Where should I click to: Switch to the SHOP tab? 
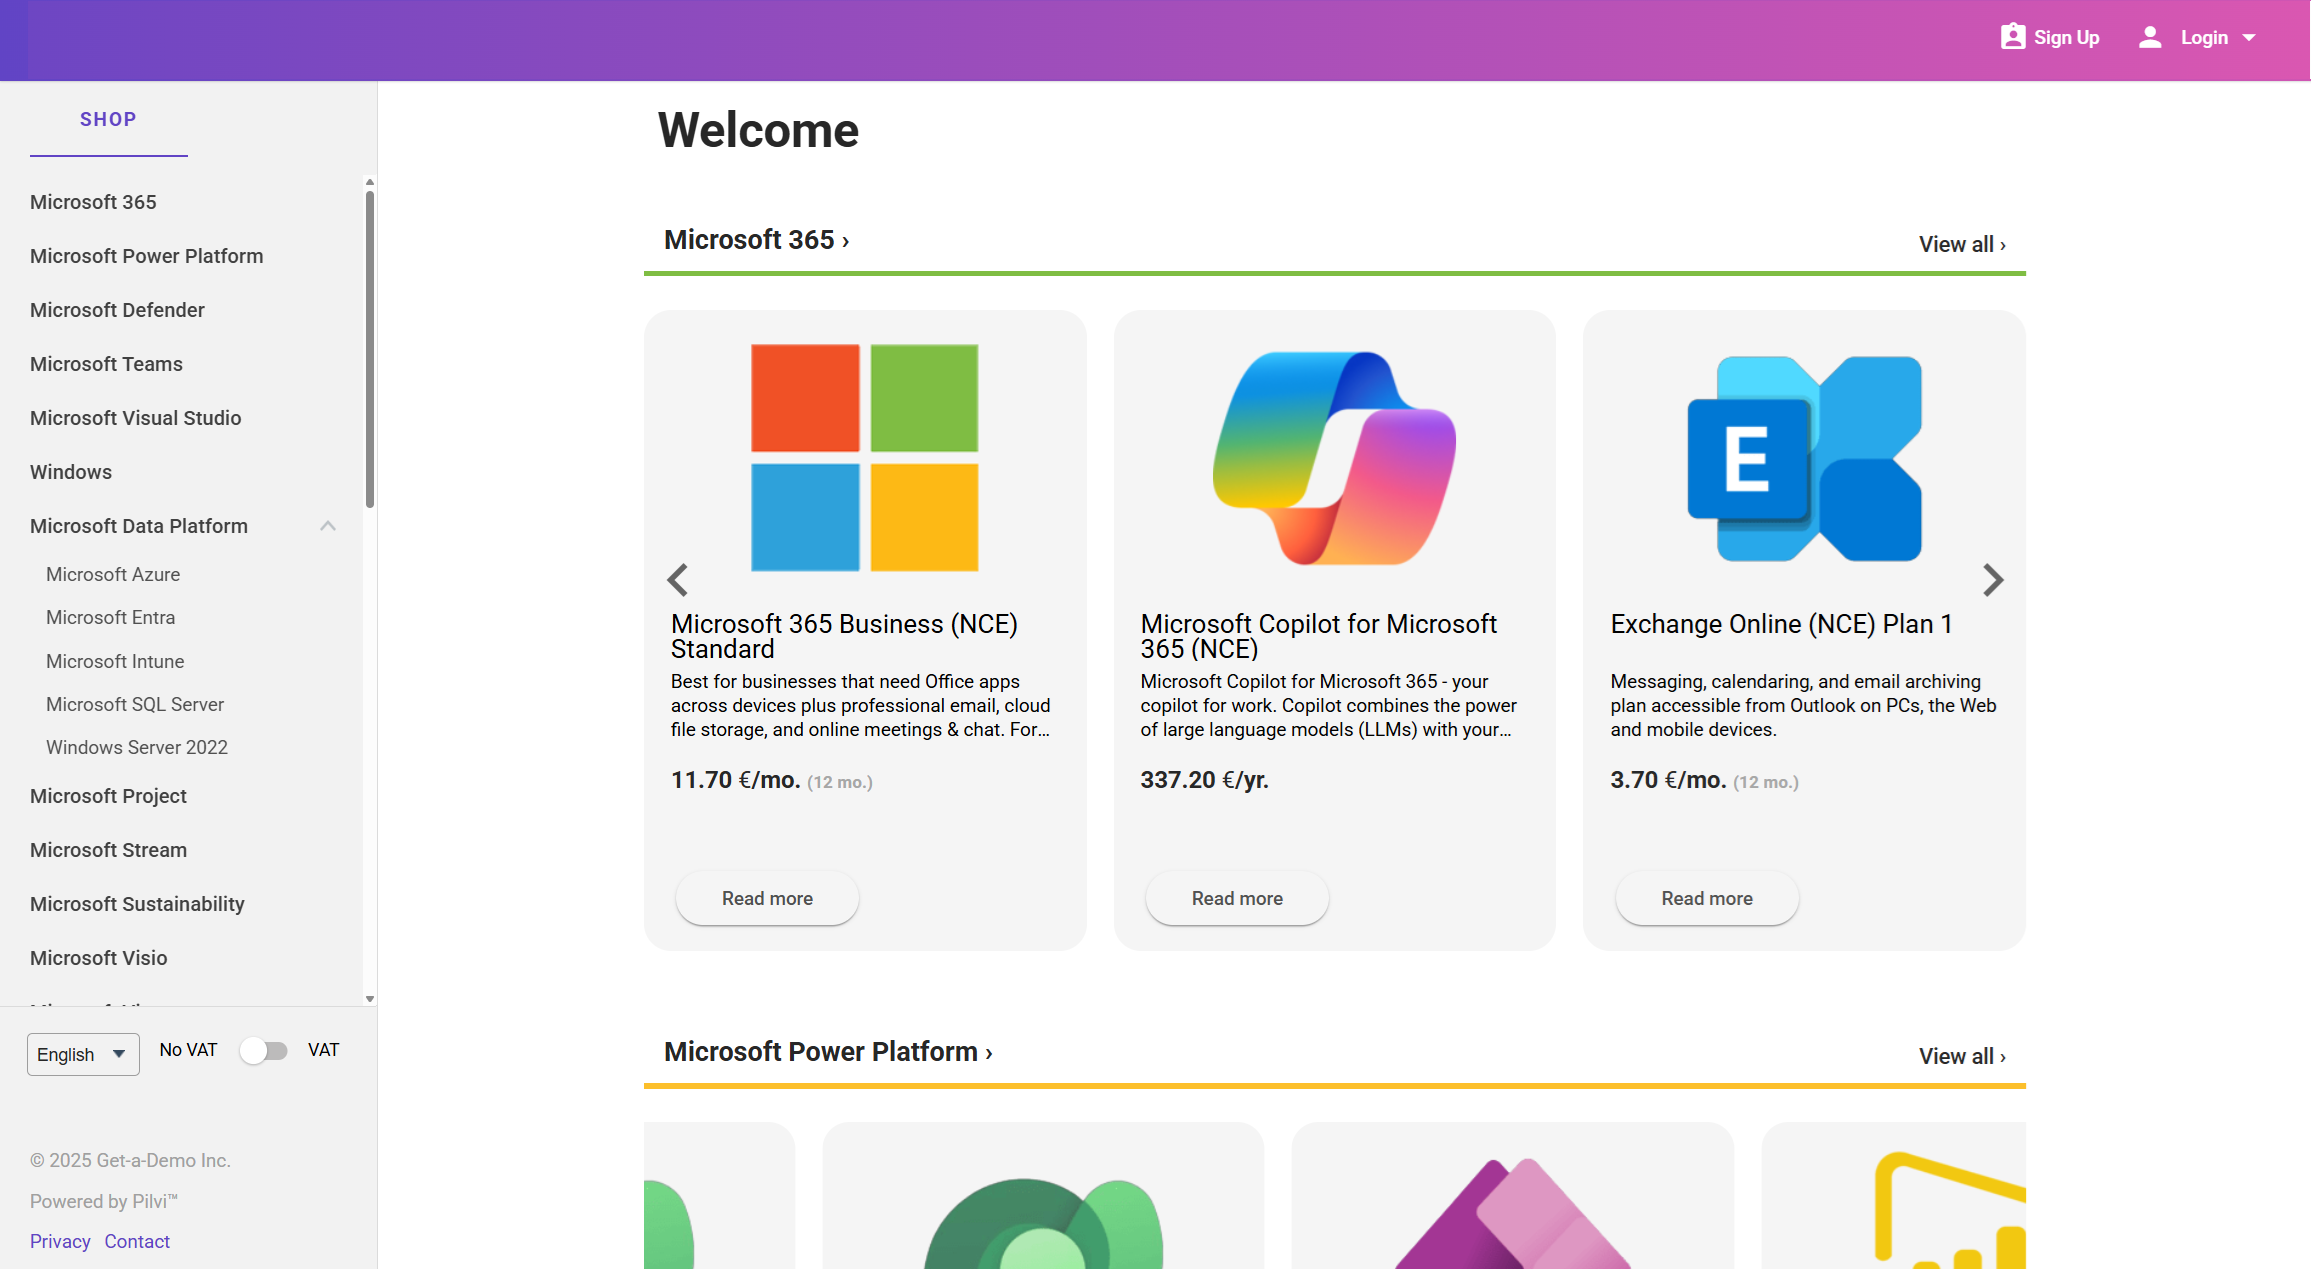[108, 119]
